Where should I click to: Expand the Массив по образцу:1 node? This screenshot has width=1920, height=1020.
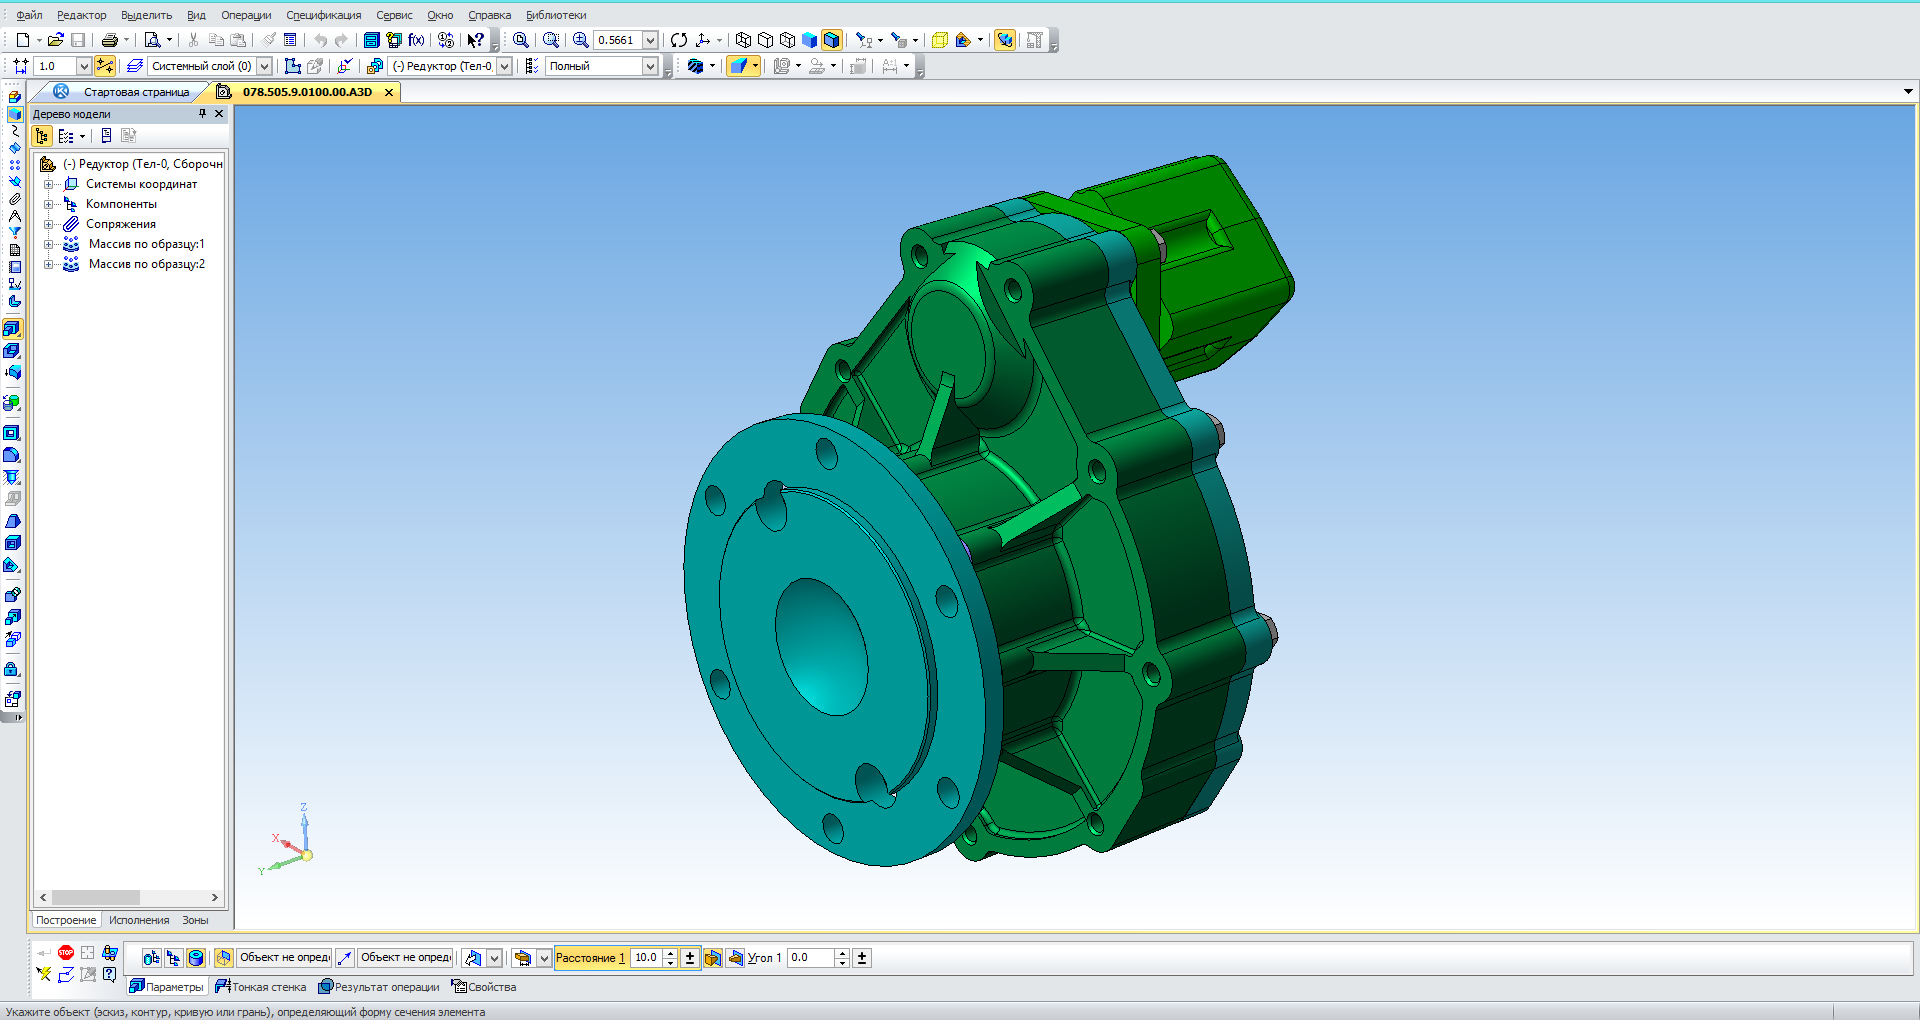click(x=48, y=244)
